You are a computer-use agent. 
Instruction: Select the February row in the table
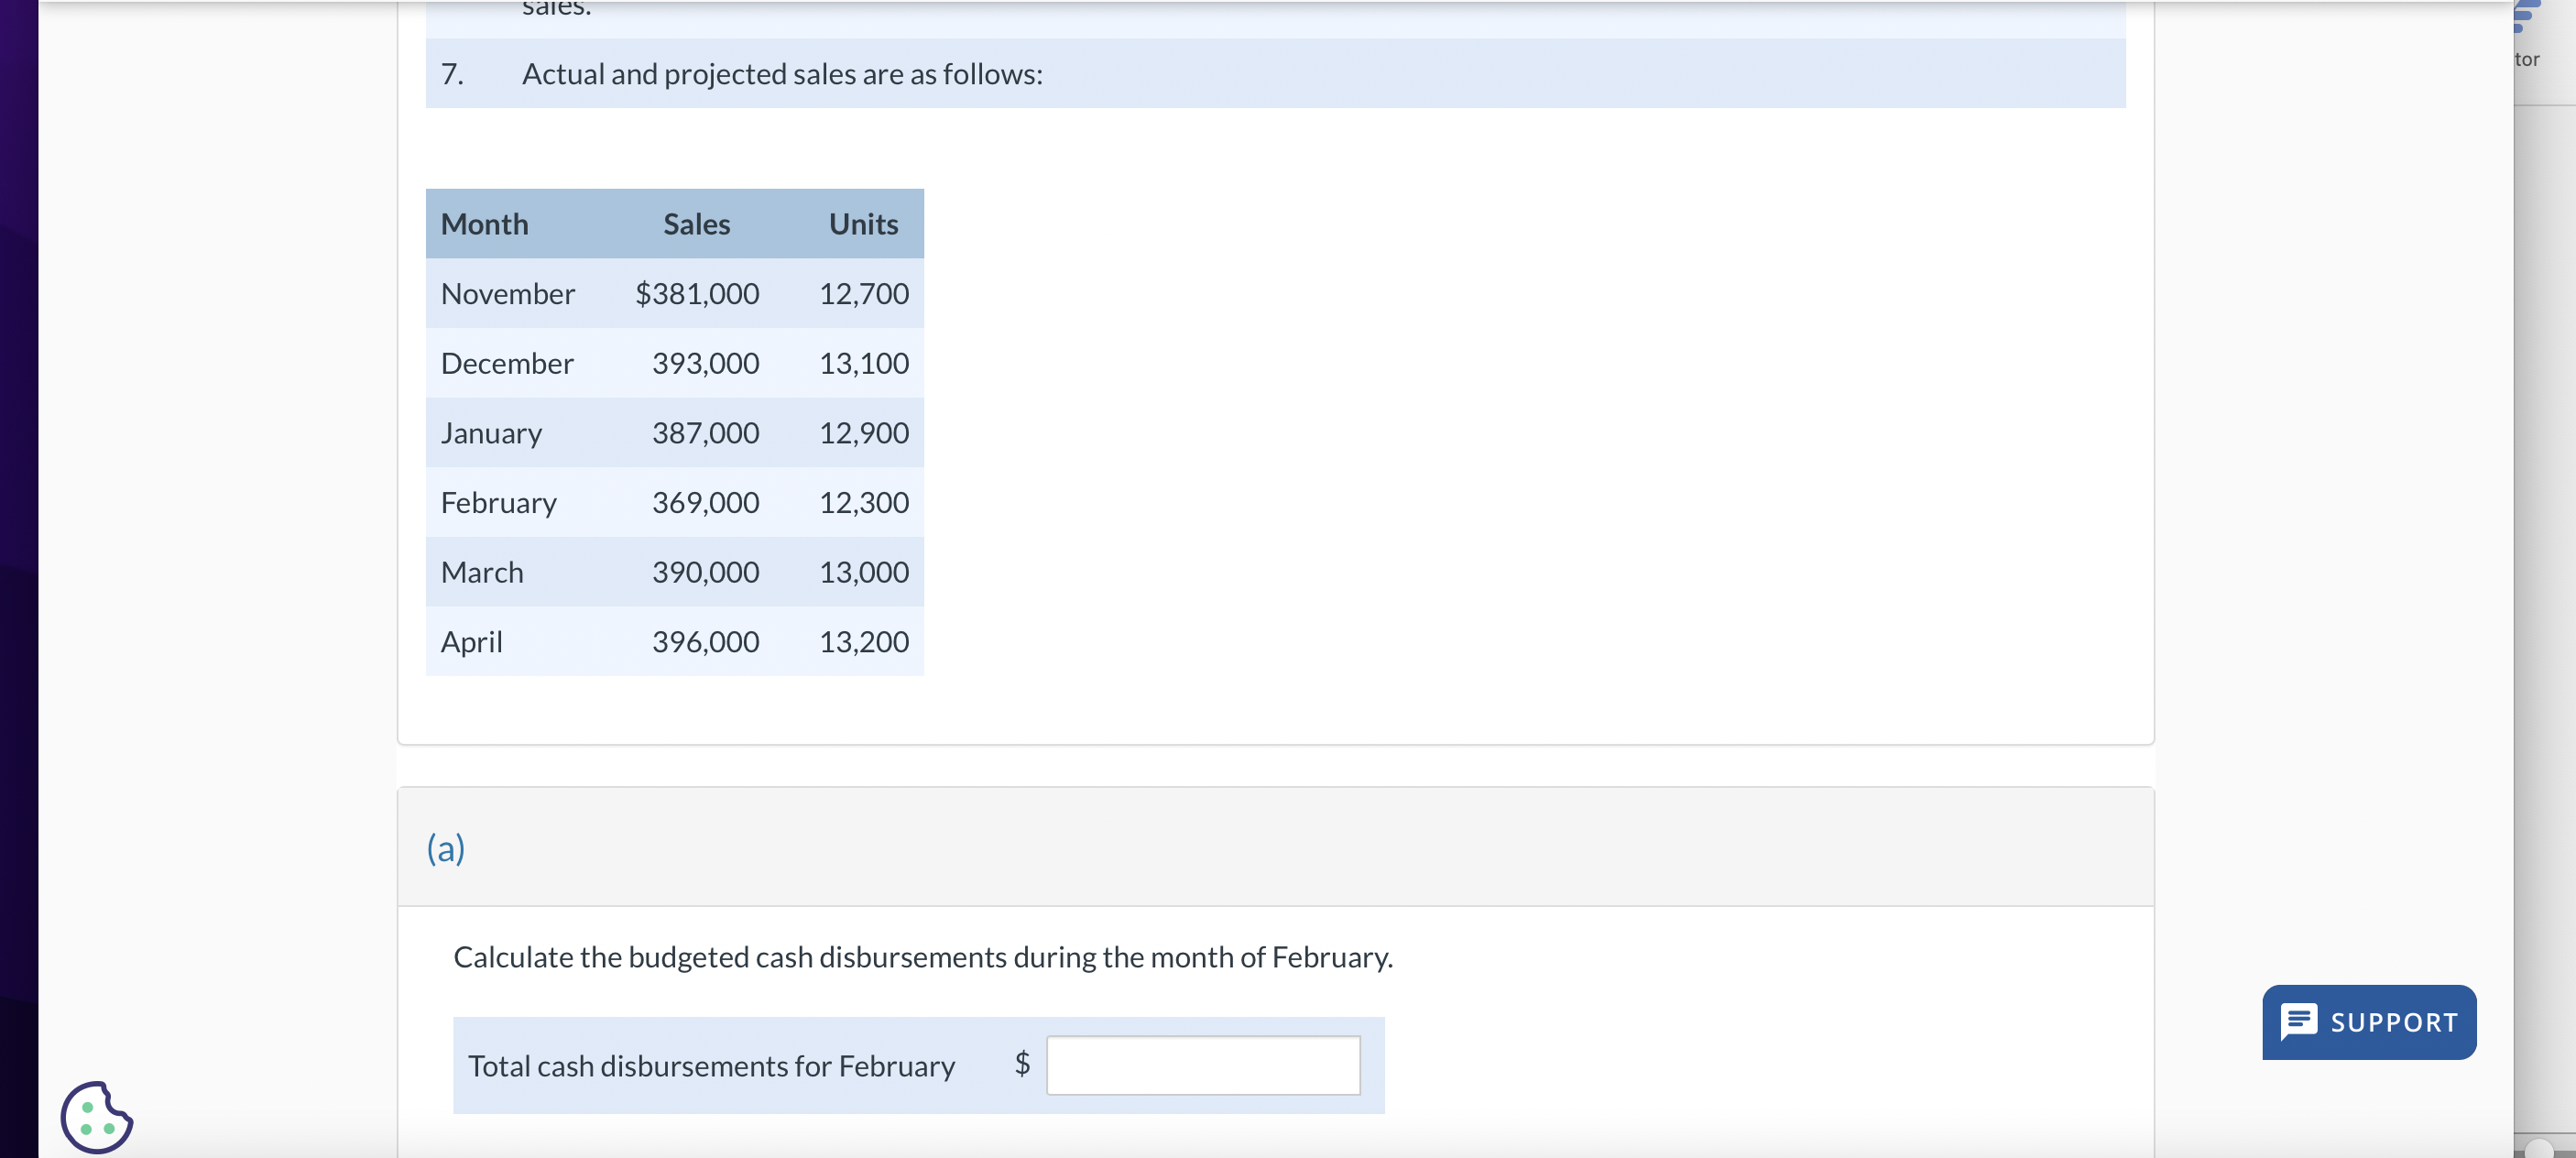click(675, 502)
